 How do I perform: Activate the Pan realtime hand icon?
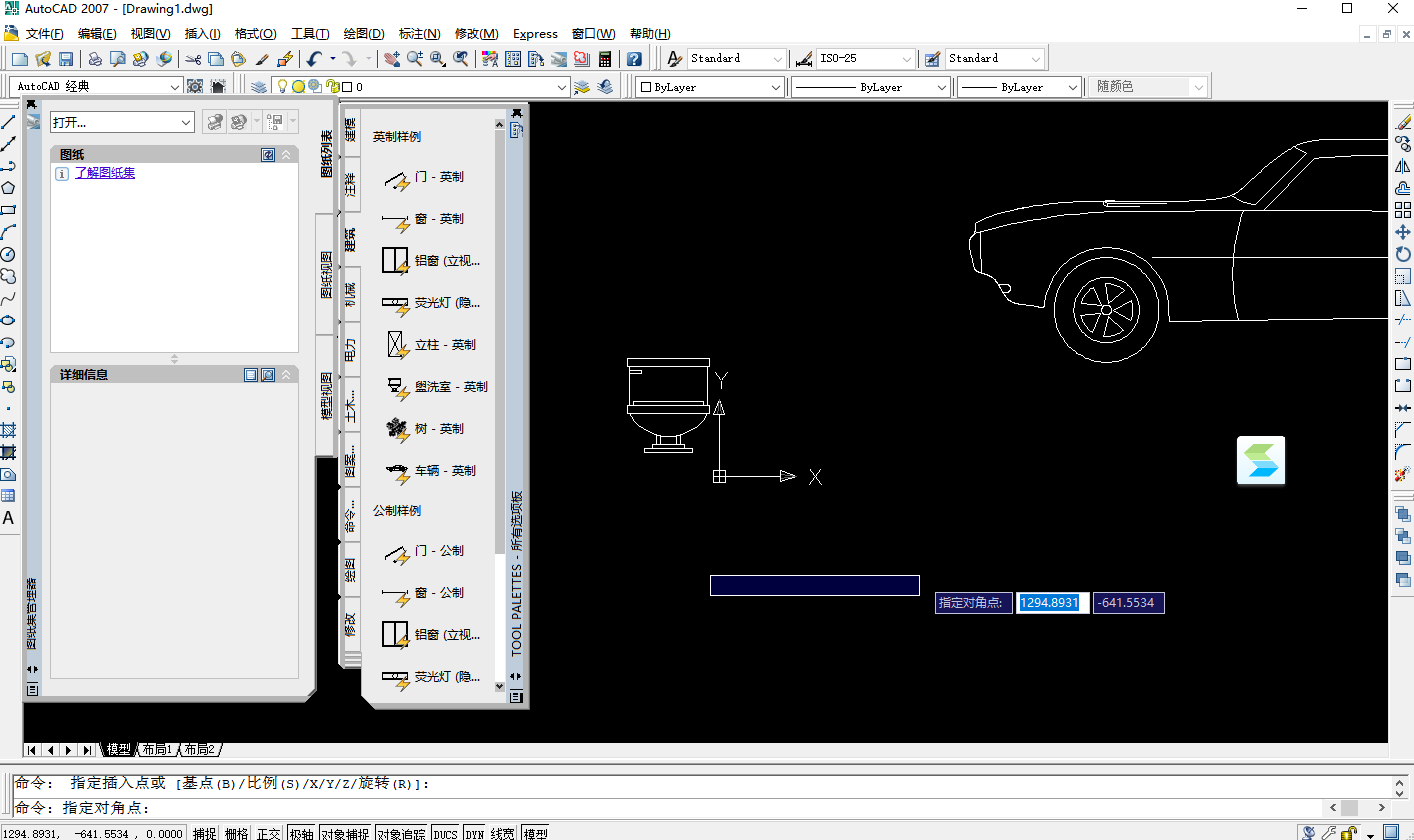392,59
